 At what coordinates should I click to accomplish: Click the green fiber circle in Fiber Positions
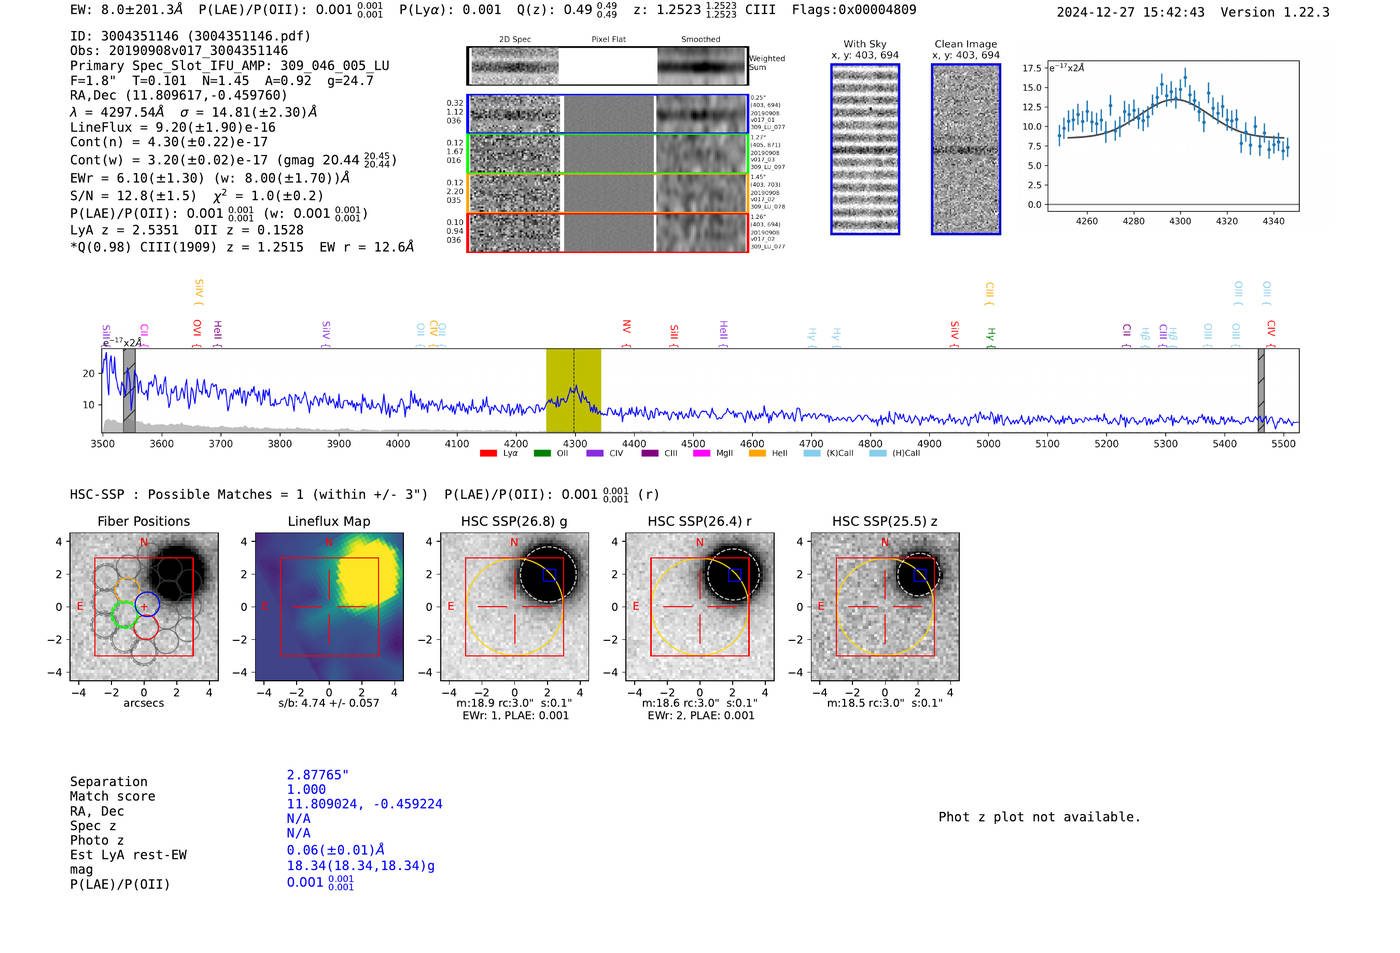(x=124, y=614)
